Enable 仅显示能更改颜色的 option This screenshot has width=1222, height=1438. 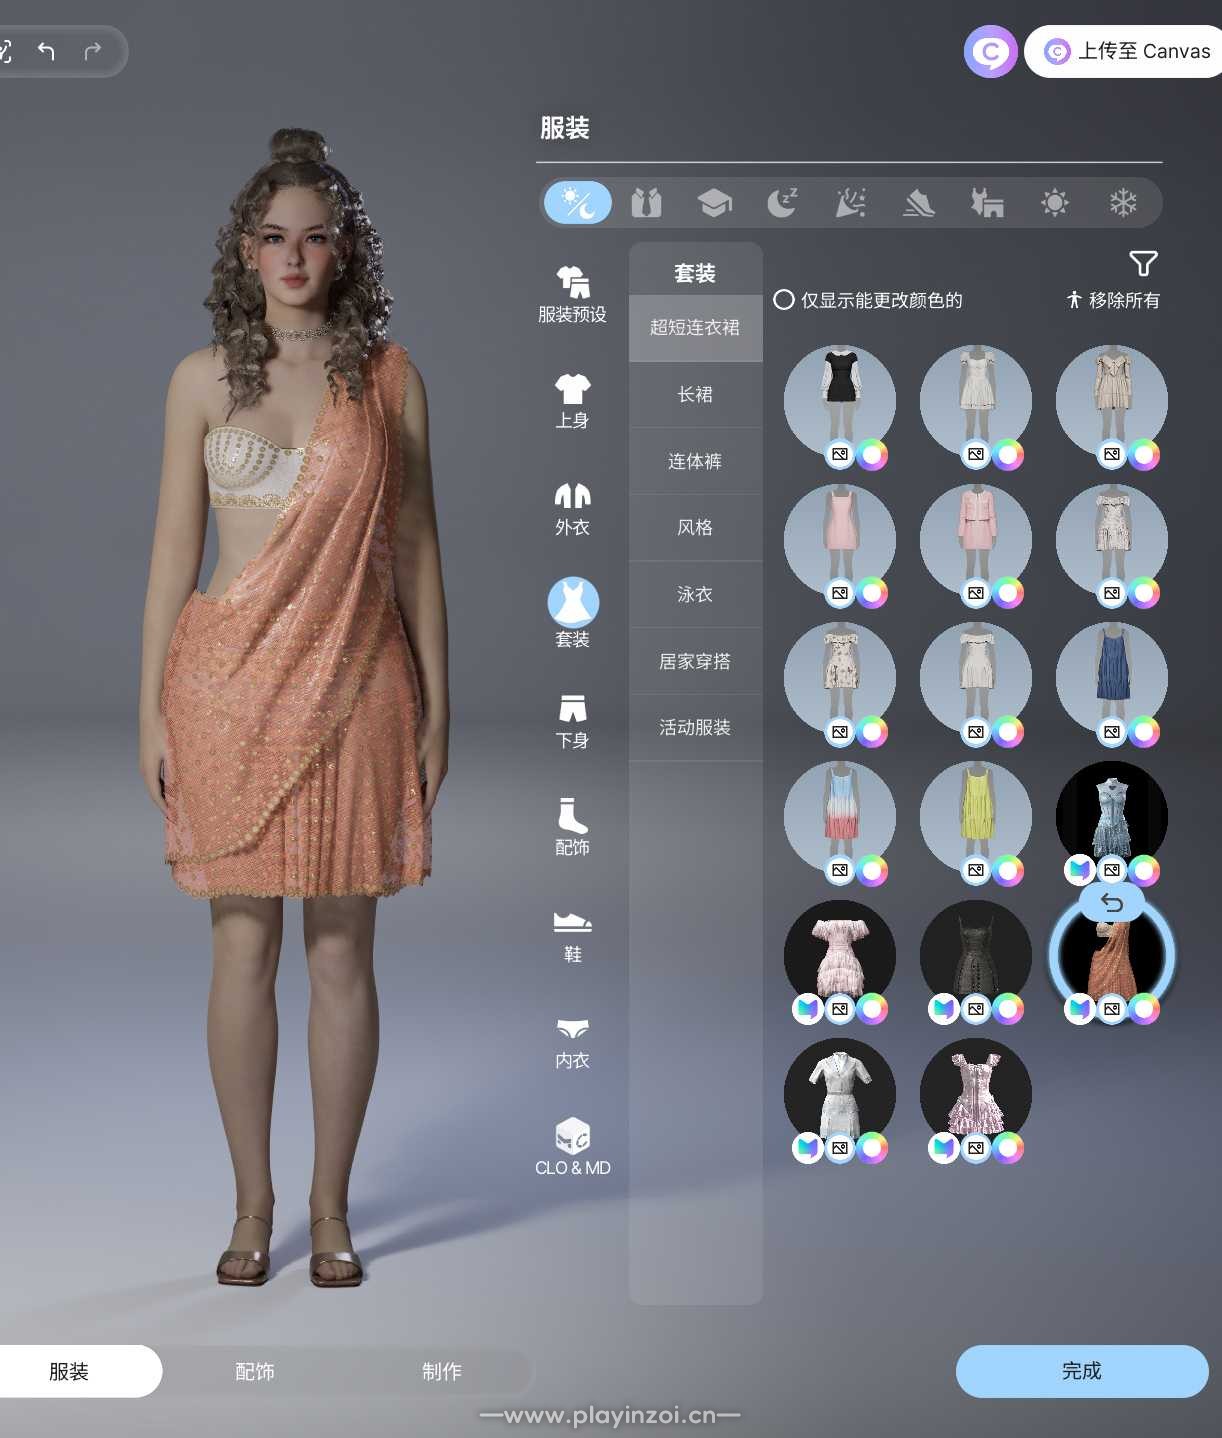click(x=784, y=300)
